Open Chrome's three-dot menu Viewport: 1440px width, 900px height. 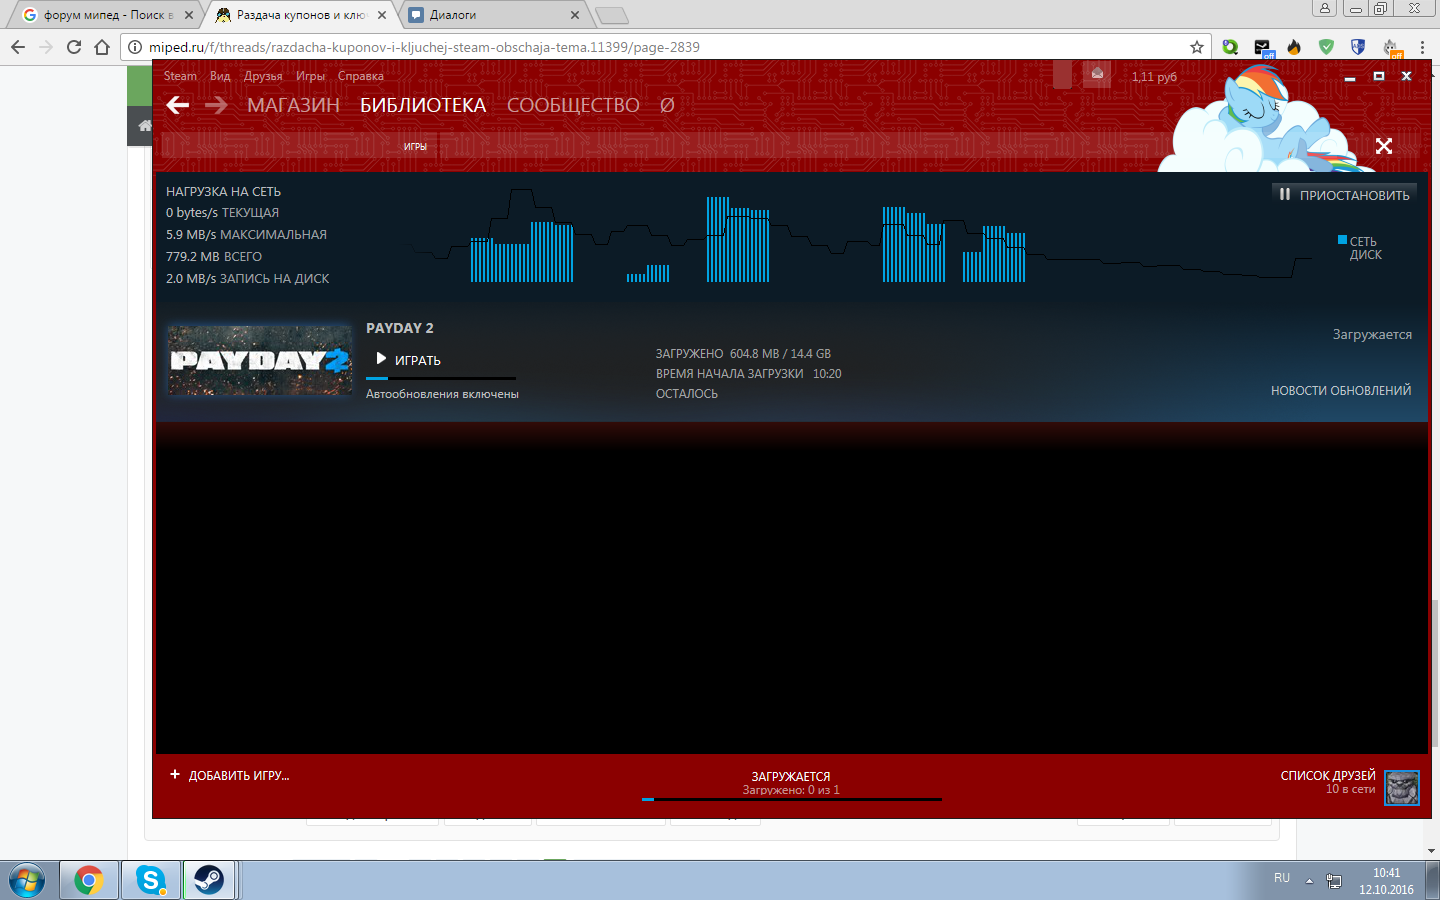click(1422, 47)
